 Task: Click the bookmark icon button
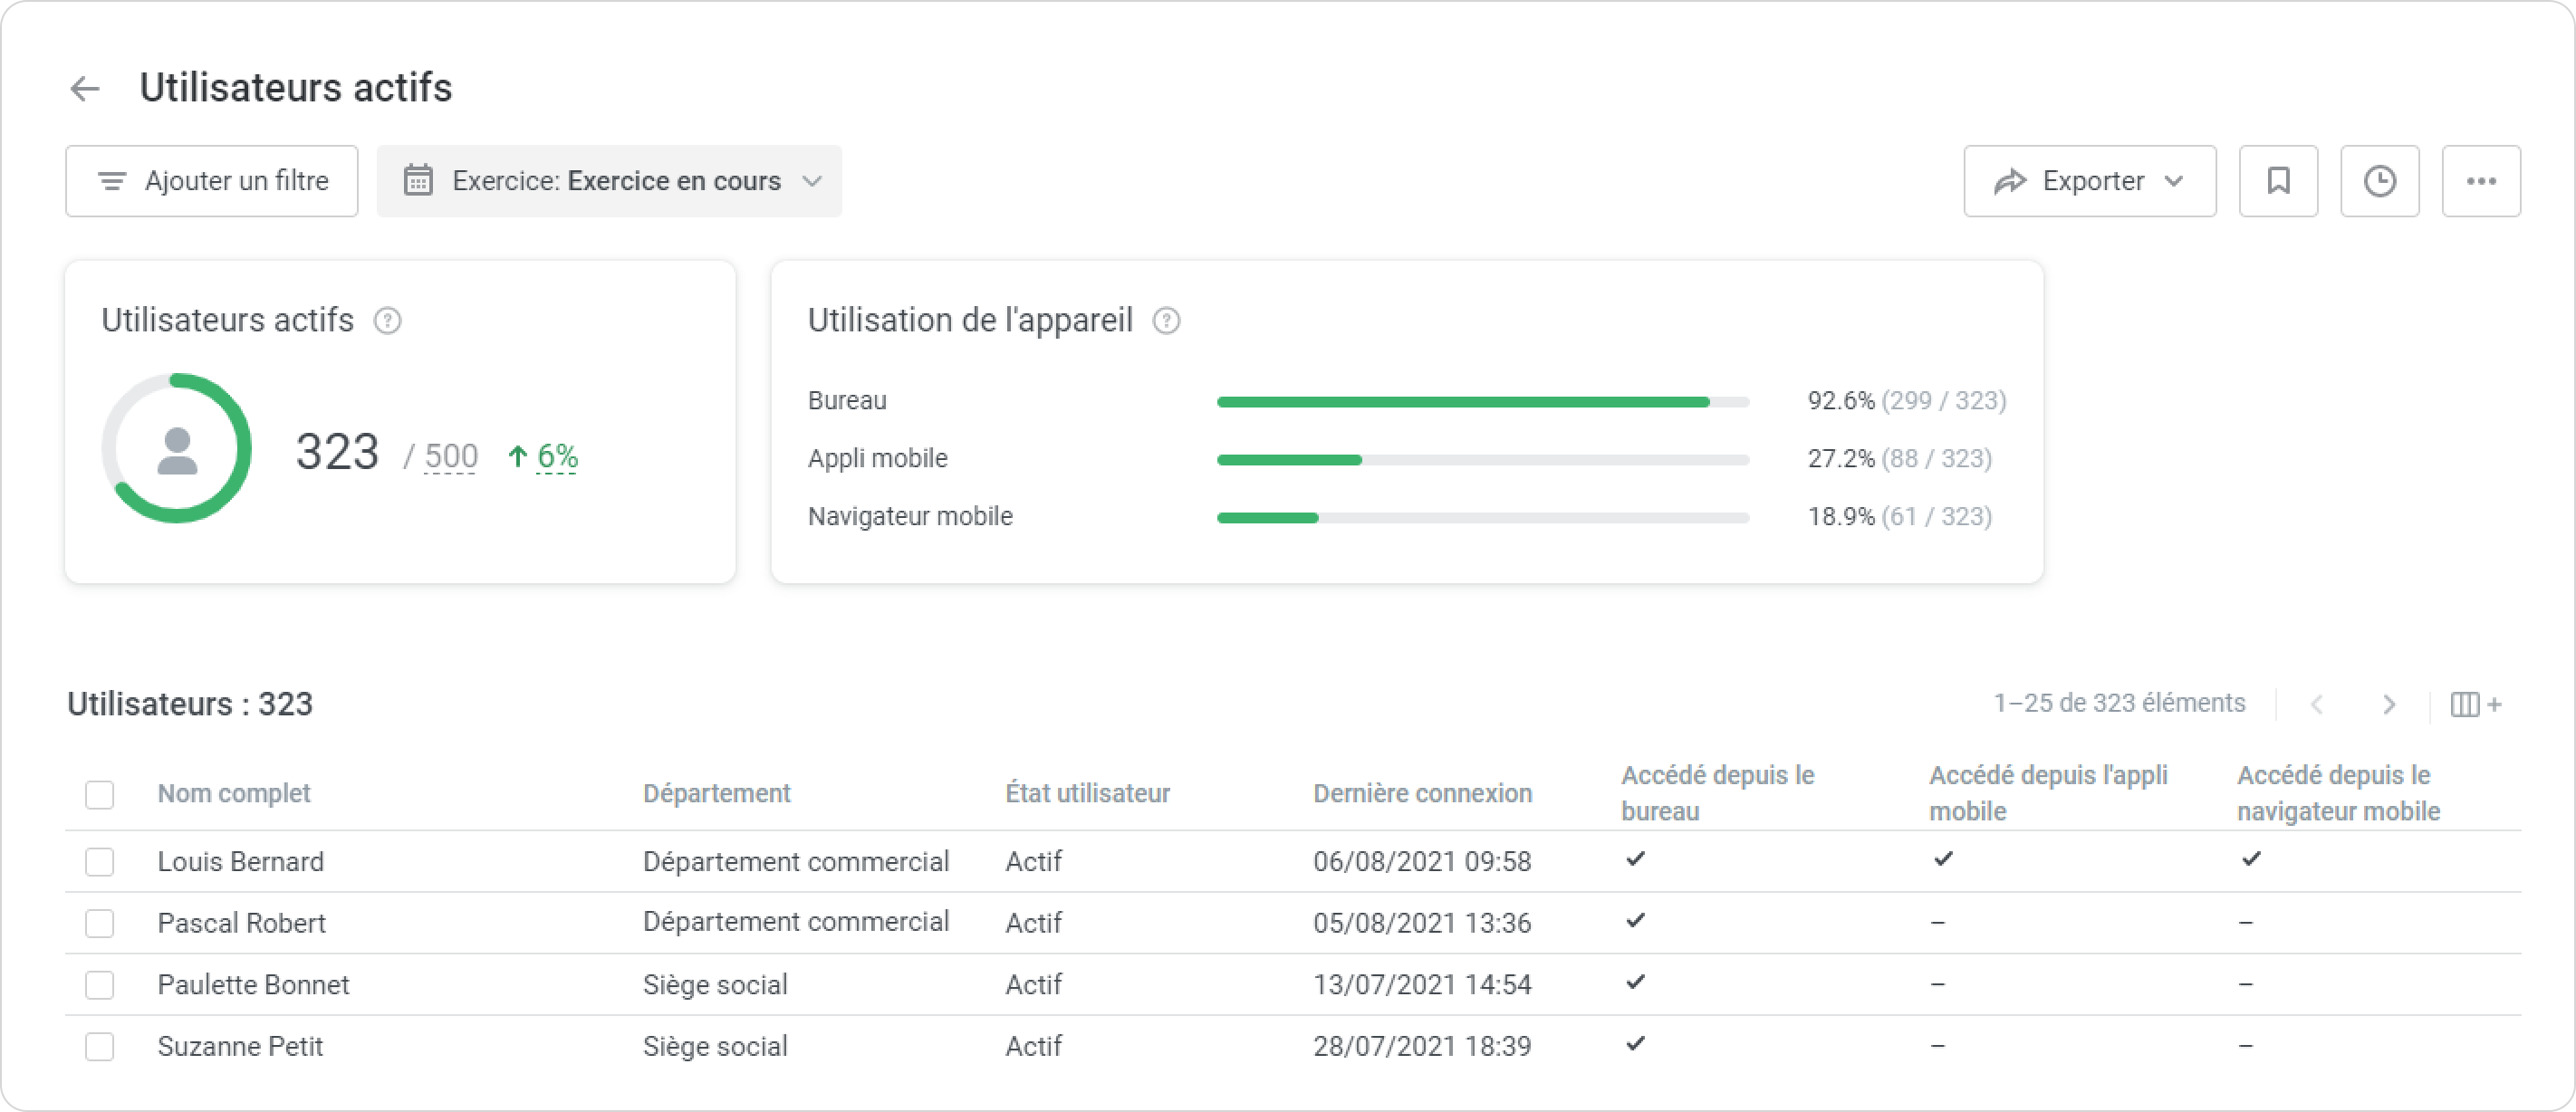click(2277, 181)
